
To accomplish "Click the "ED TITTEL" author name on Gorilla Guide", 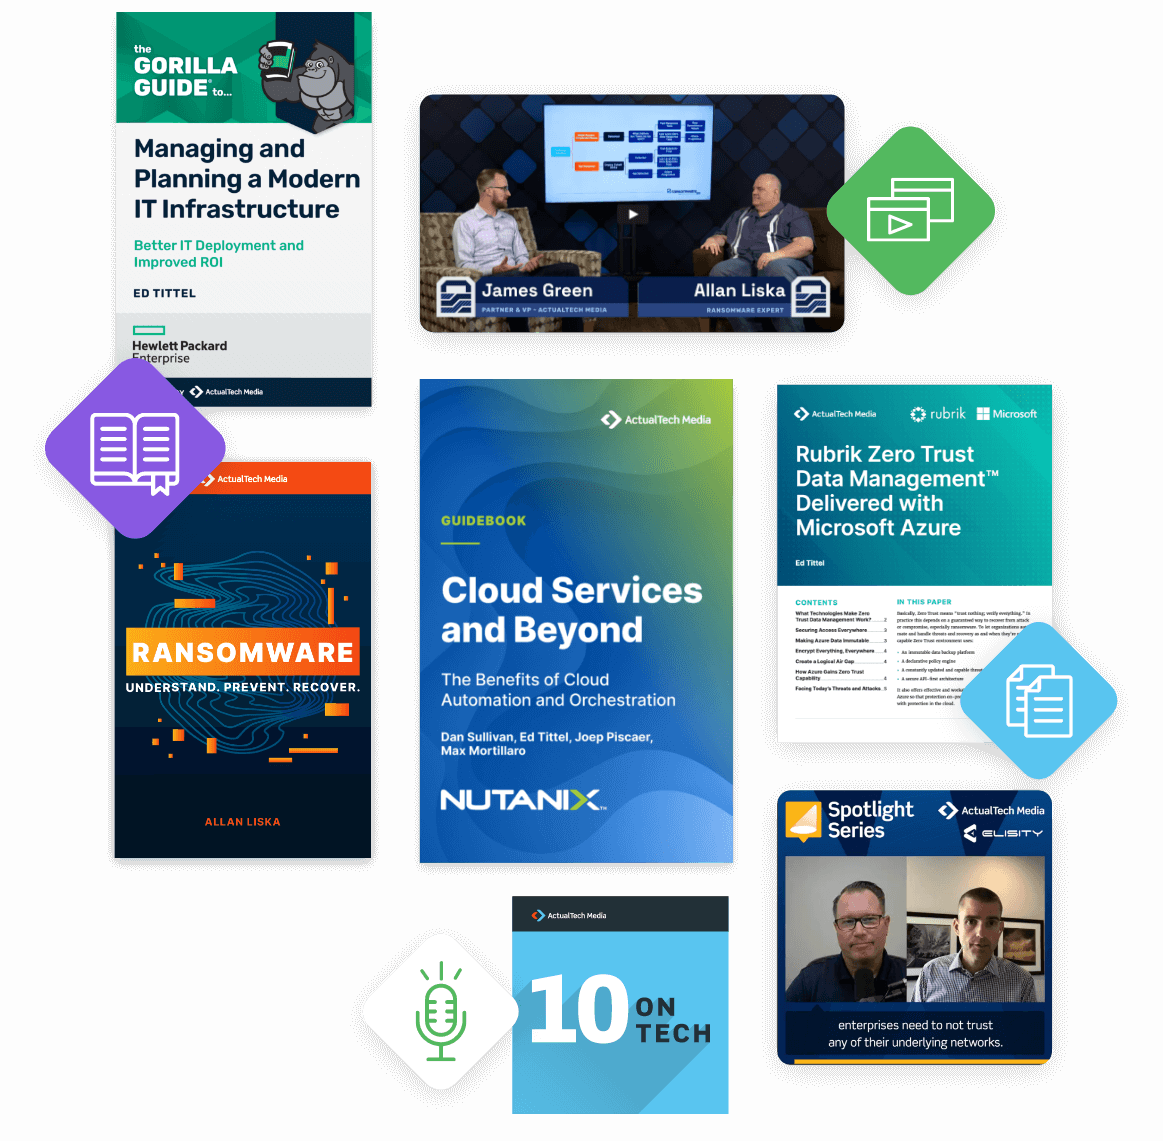I will point(165,293).
